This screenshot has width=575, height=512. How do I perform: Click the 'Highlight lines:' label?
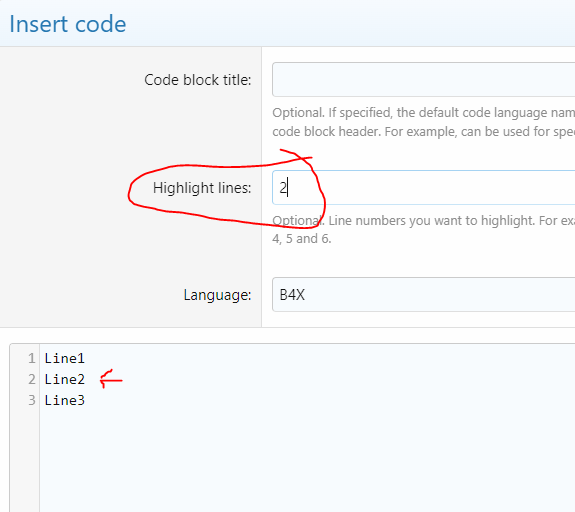[202, 188]
